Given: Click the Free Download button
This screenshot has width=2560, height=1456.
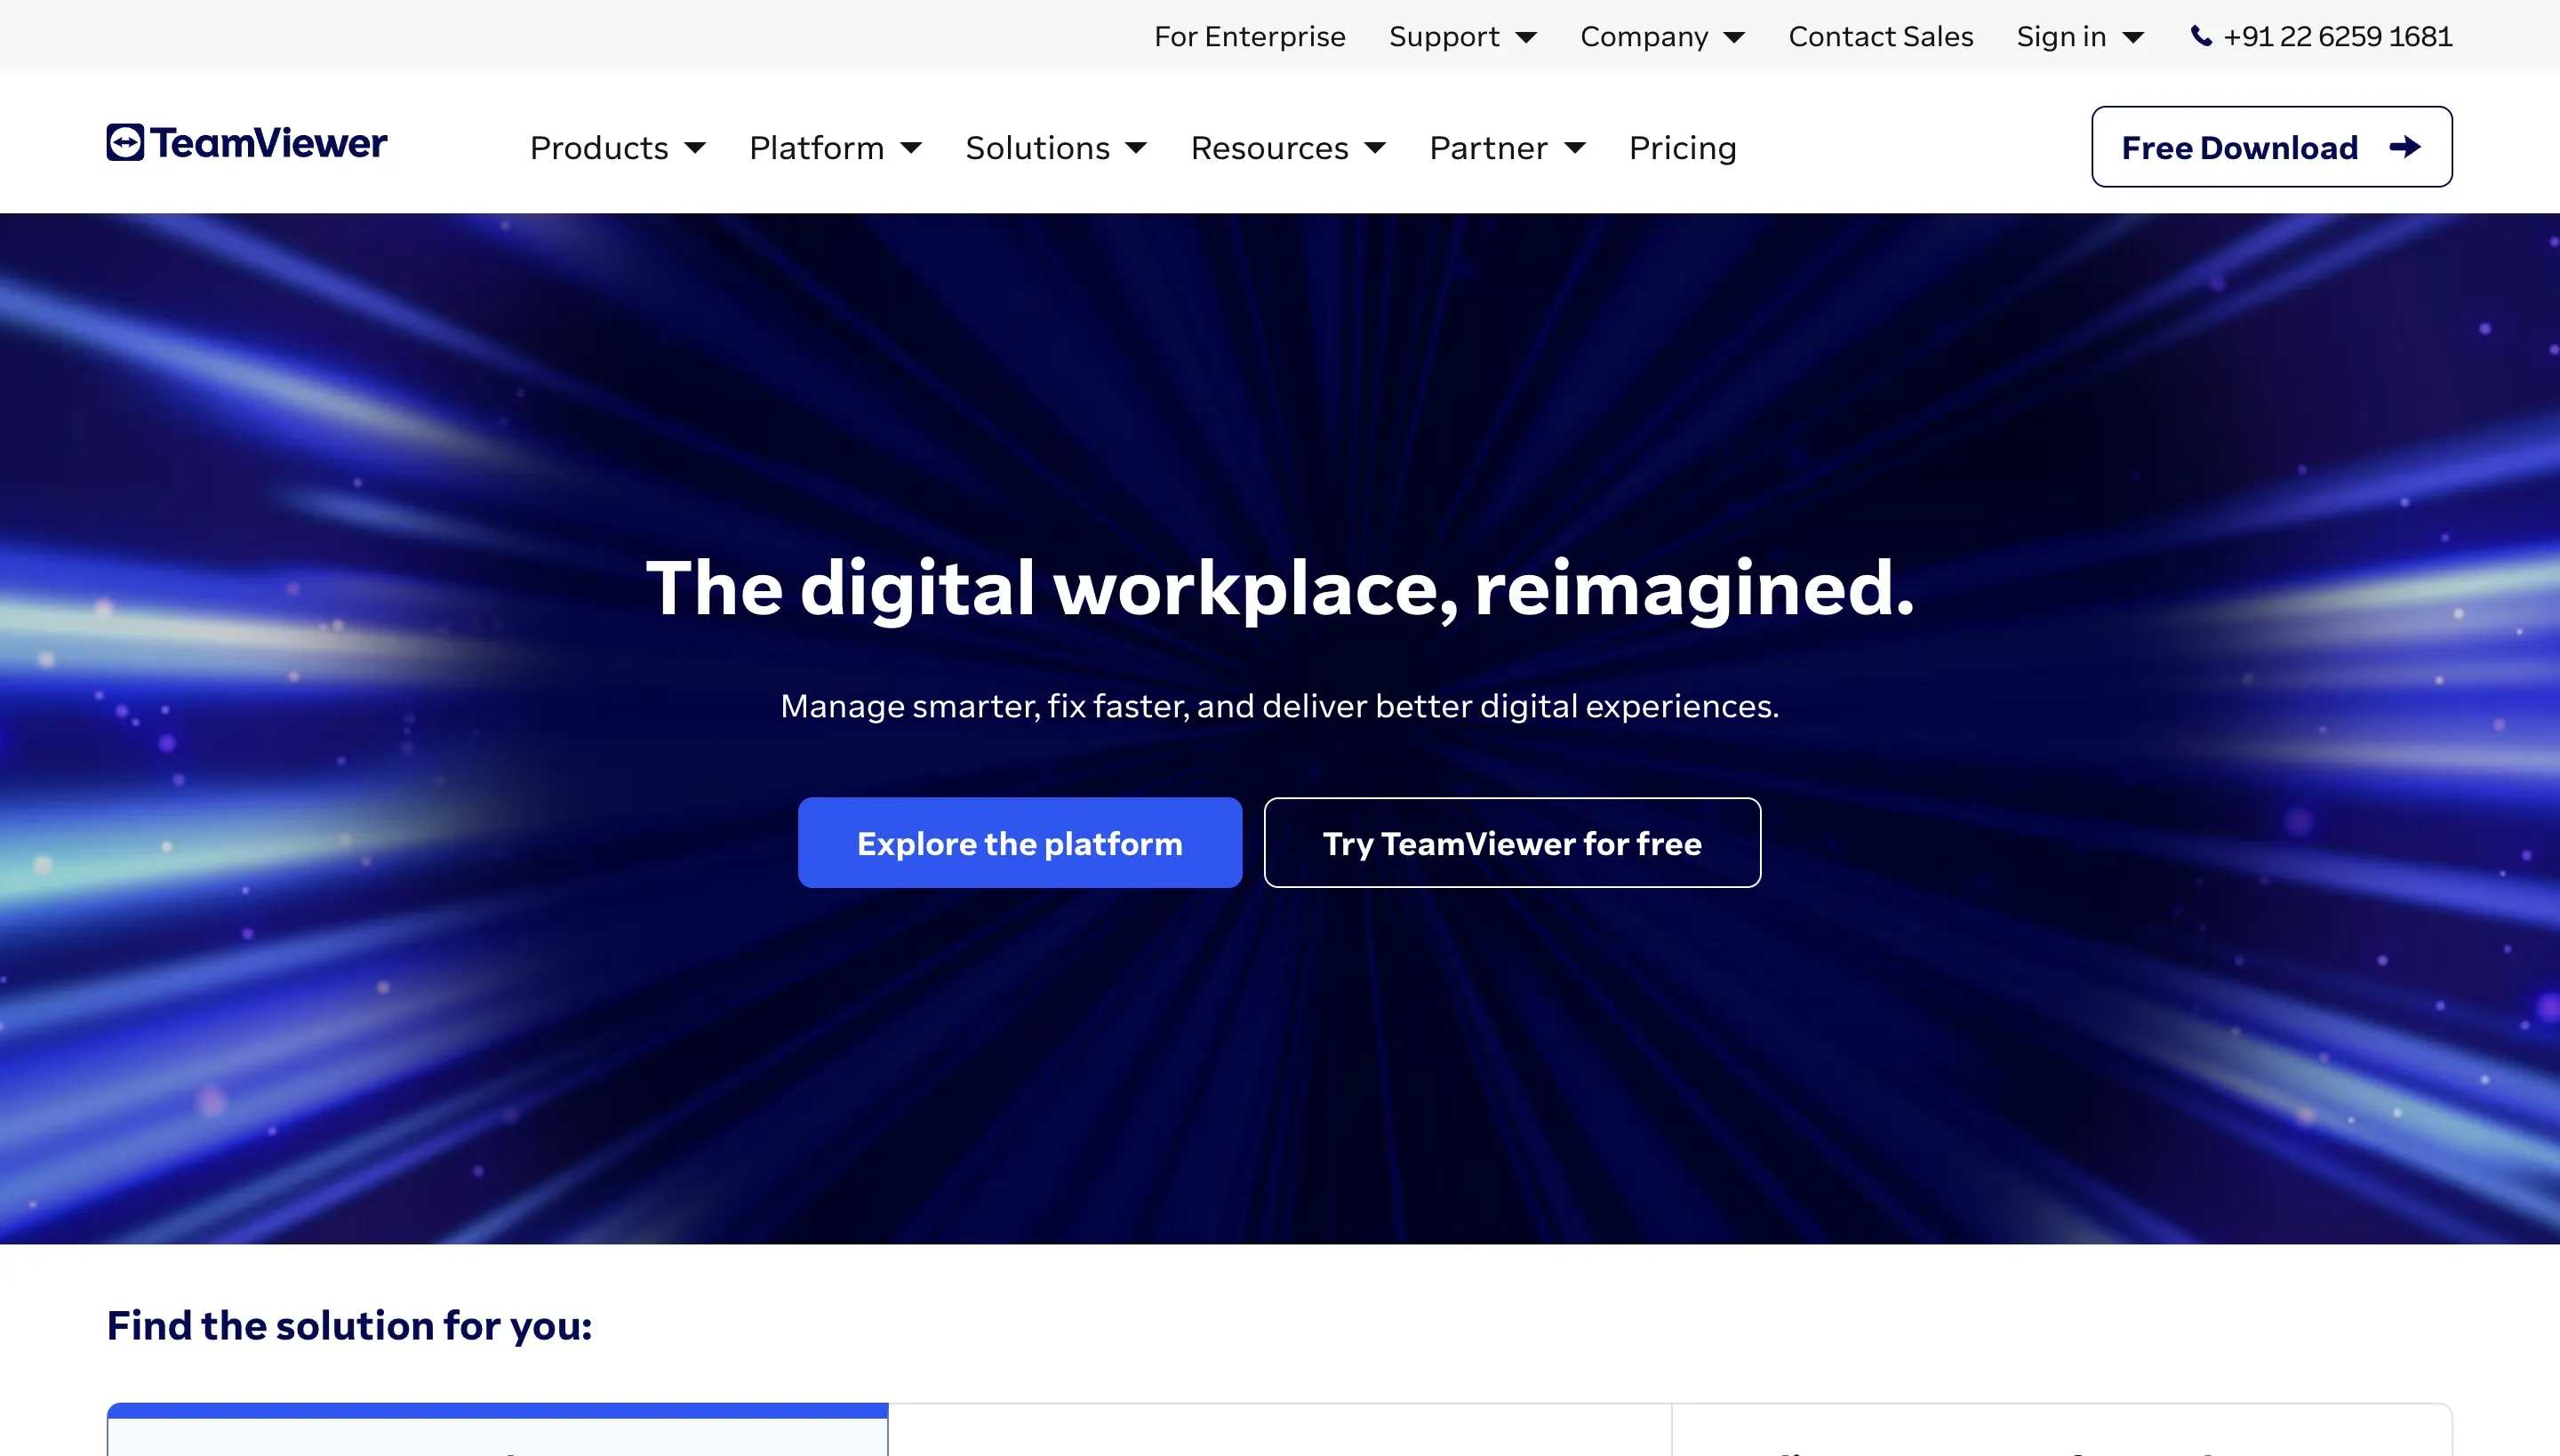Looking at the screenshot, I should click(x=2271, y=147).
